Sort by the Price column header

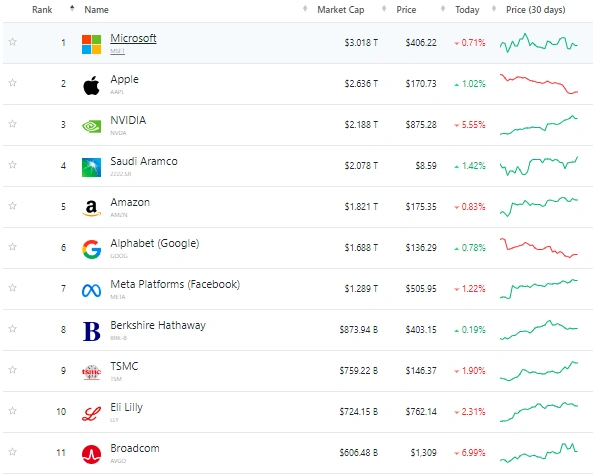tap(406, 10)
